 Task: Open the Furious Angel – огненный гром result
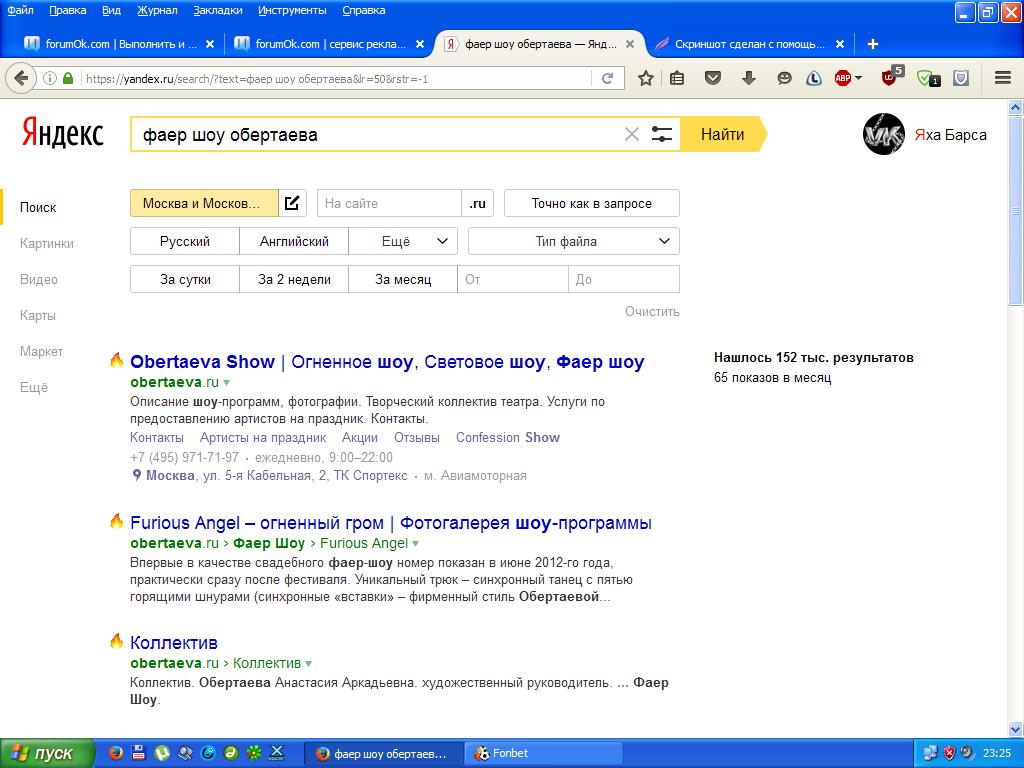click(x=391, y=523)
